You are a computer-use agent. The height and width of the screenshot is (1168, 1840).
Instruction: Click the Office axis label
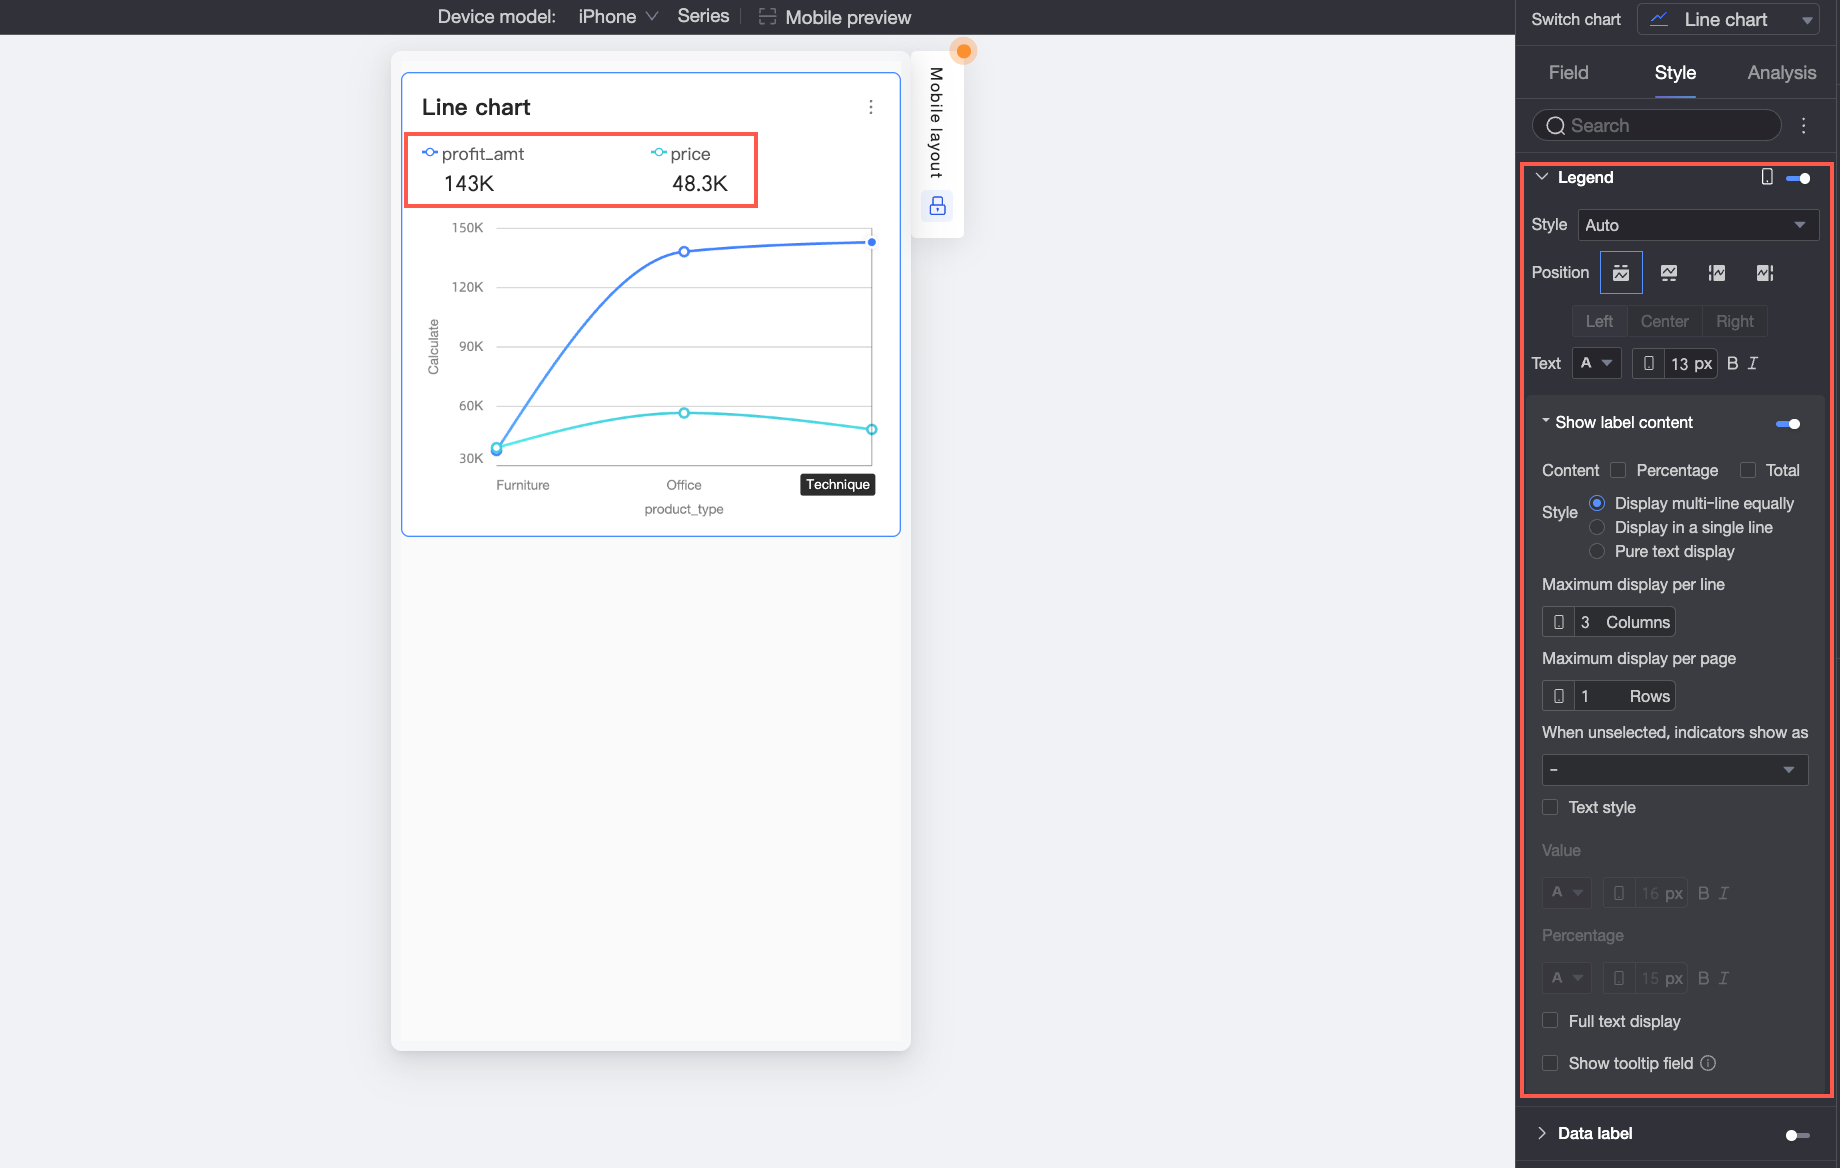coord(684,485)
